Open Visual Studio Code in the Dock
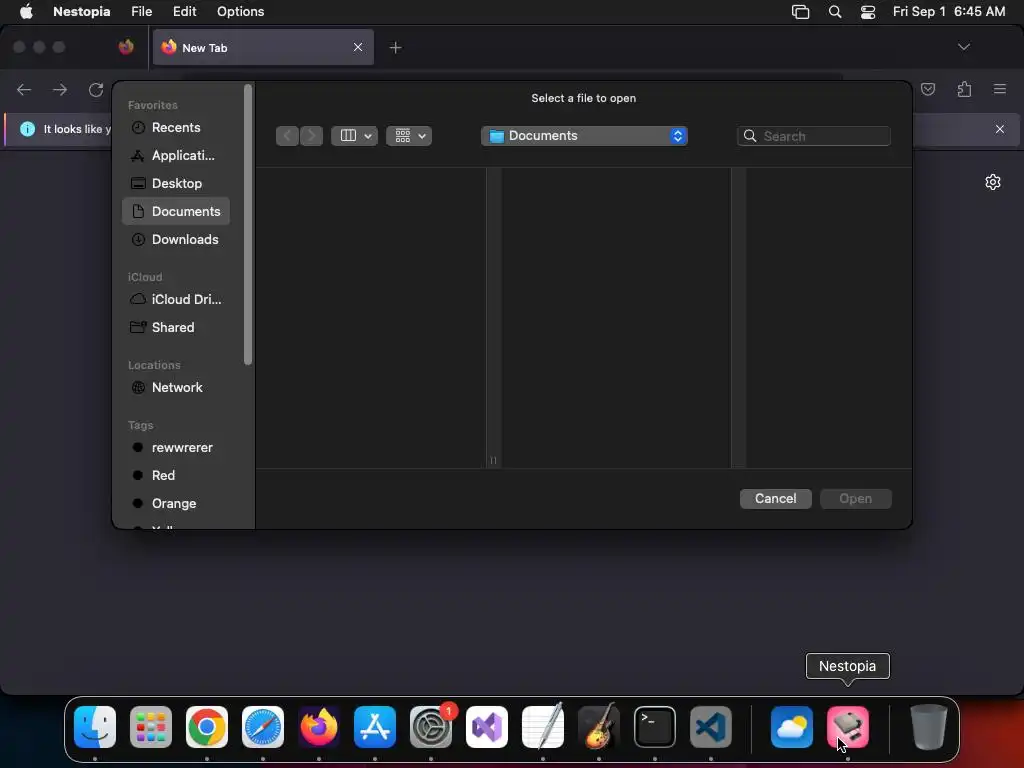 tap(711, 727)
